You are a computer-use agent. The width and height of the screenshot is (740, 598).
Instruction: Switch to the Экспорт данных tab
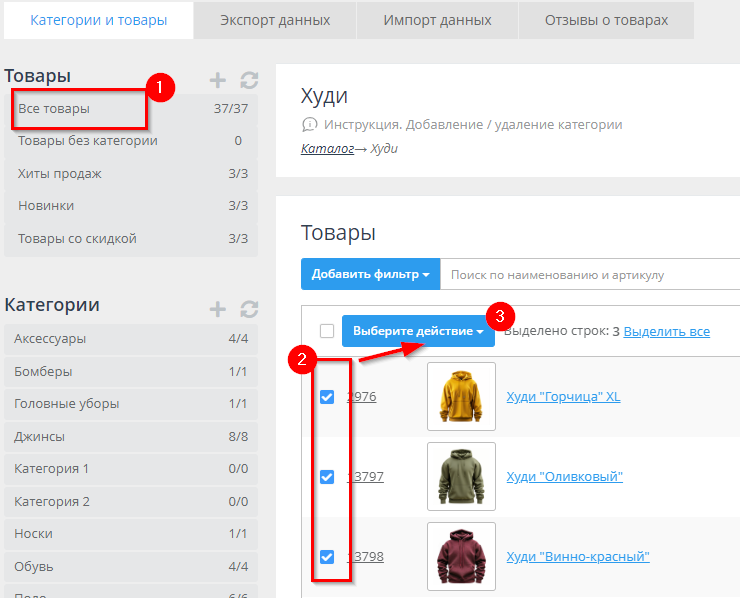[274, 20]
